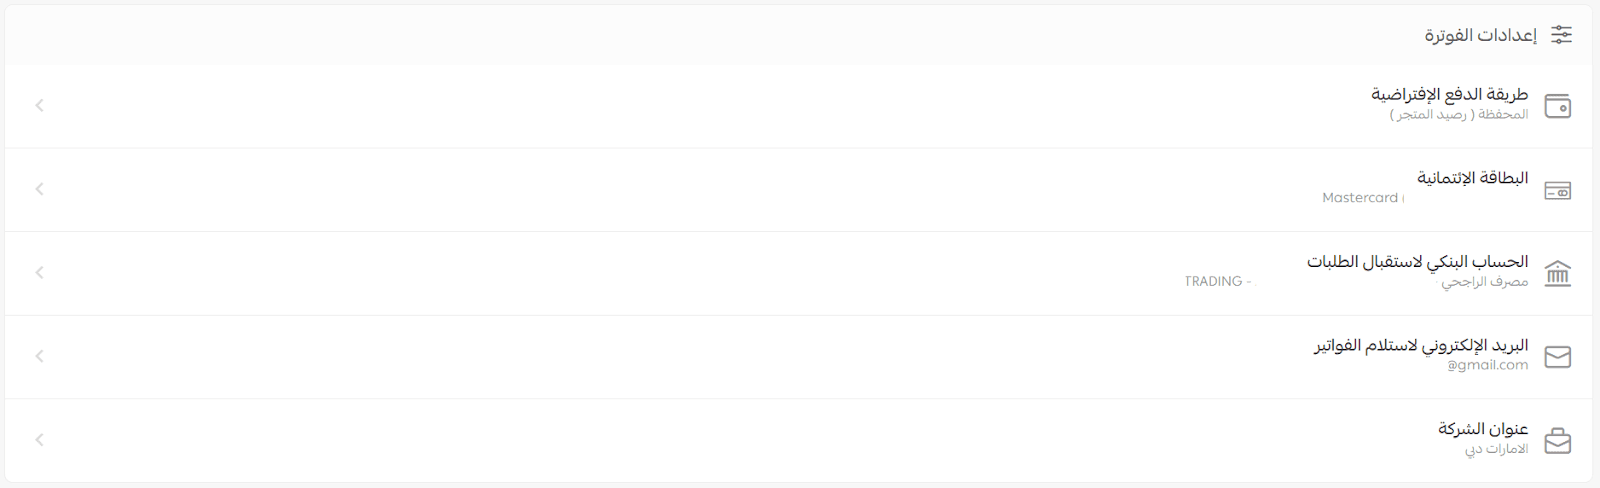Click the envelope email icon

point(1558,357)
